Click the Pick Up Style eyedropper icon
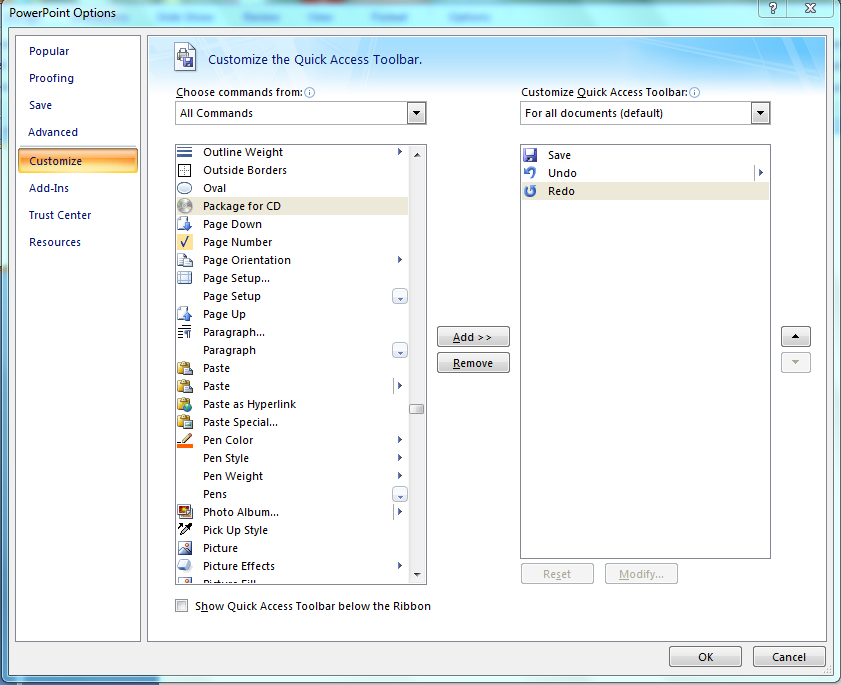The height and width of the screenshot is (685, 841). (185, 530)
